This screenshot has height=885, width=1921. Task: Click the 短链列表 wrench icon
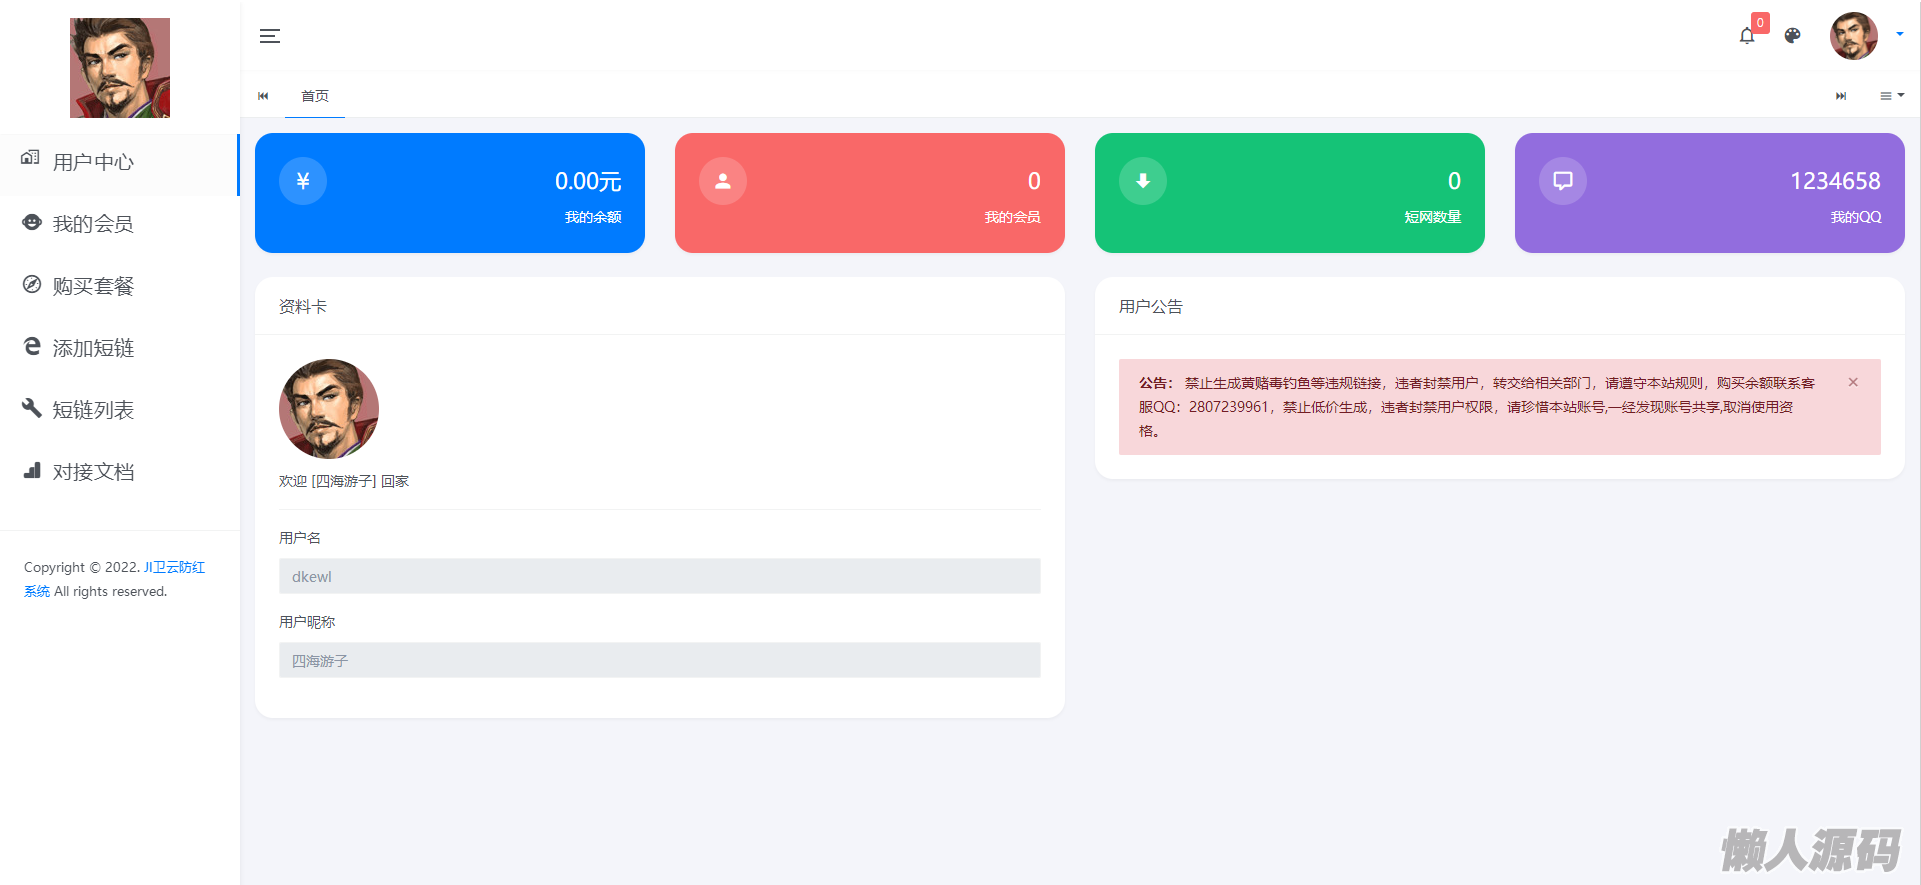(x=32, y=408)
